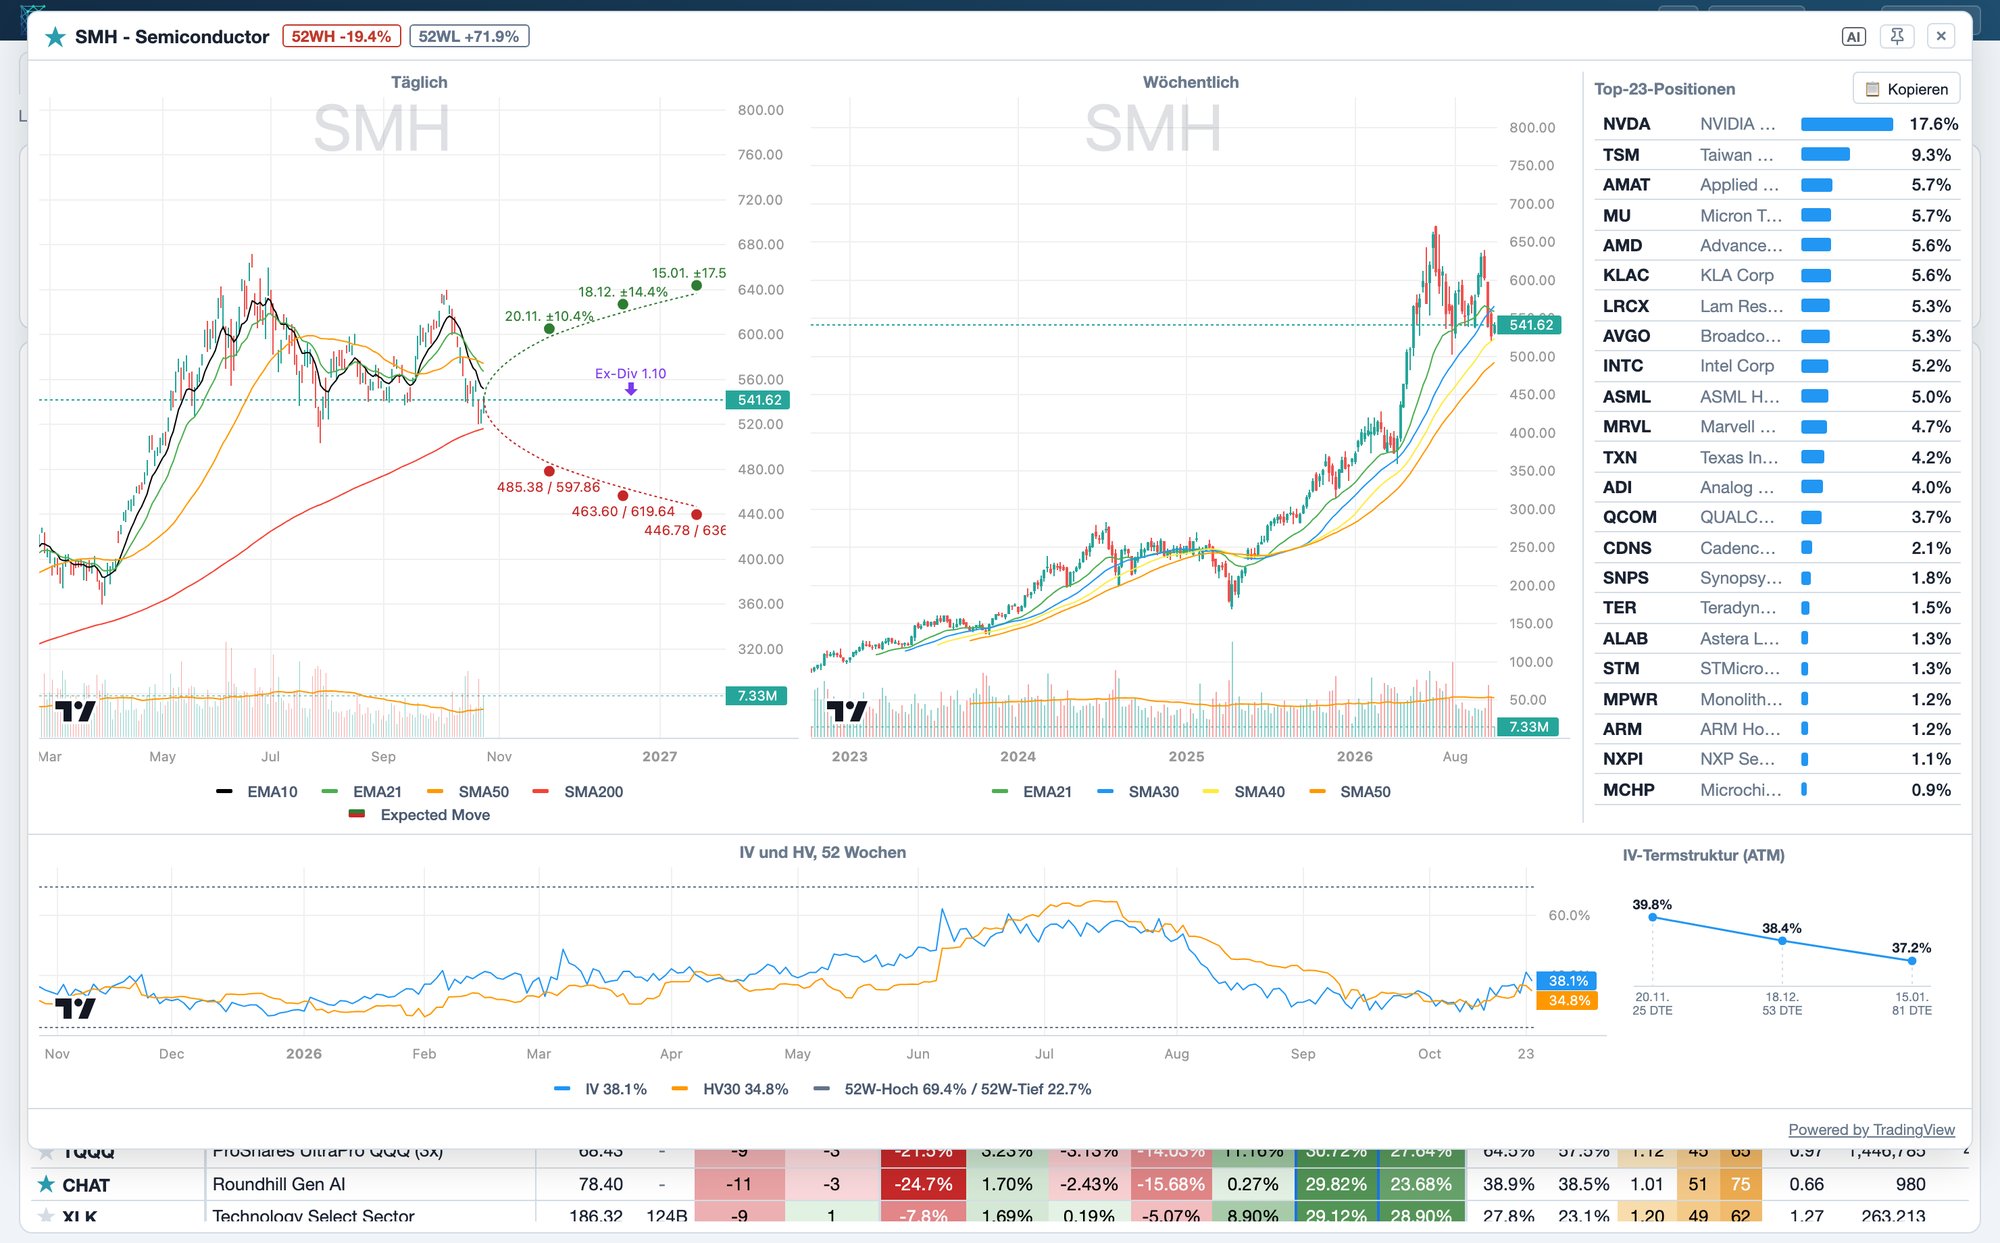Screen dimensions: 2000x1243
Task: Click the 39.8% point at 25 DTE
Action: 1652,917
